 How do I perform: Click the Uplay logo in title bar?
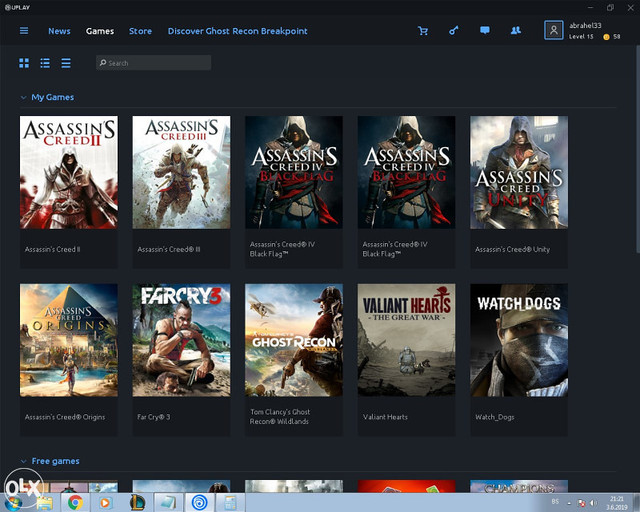(x=17, y=7)
